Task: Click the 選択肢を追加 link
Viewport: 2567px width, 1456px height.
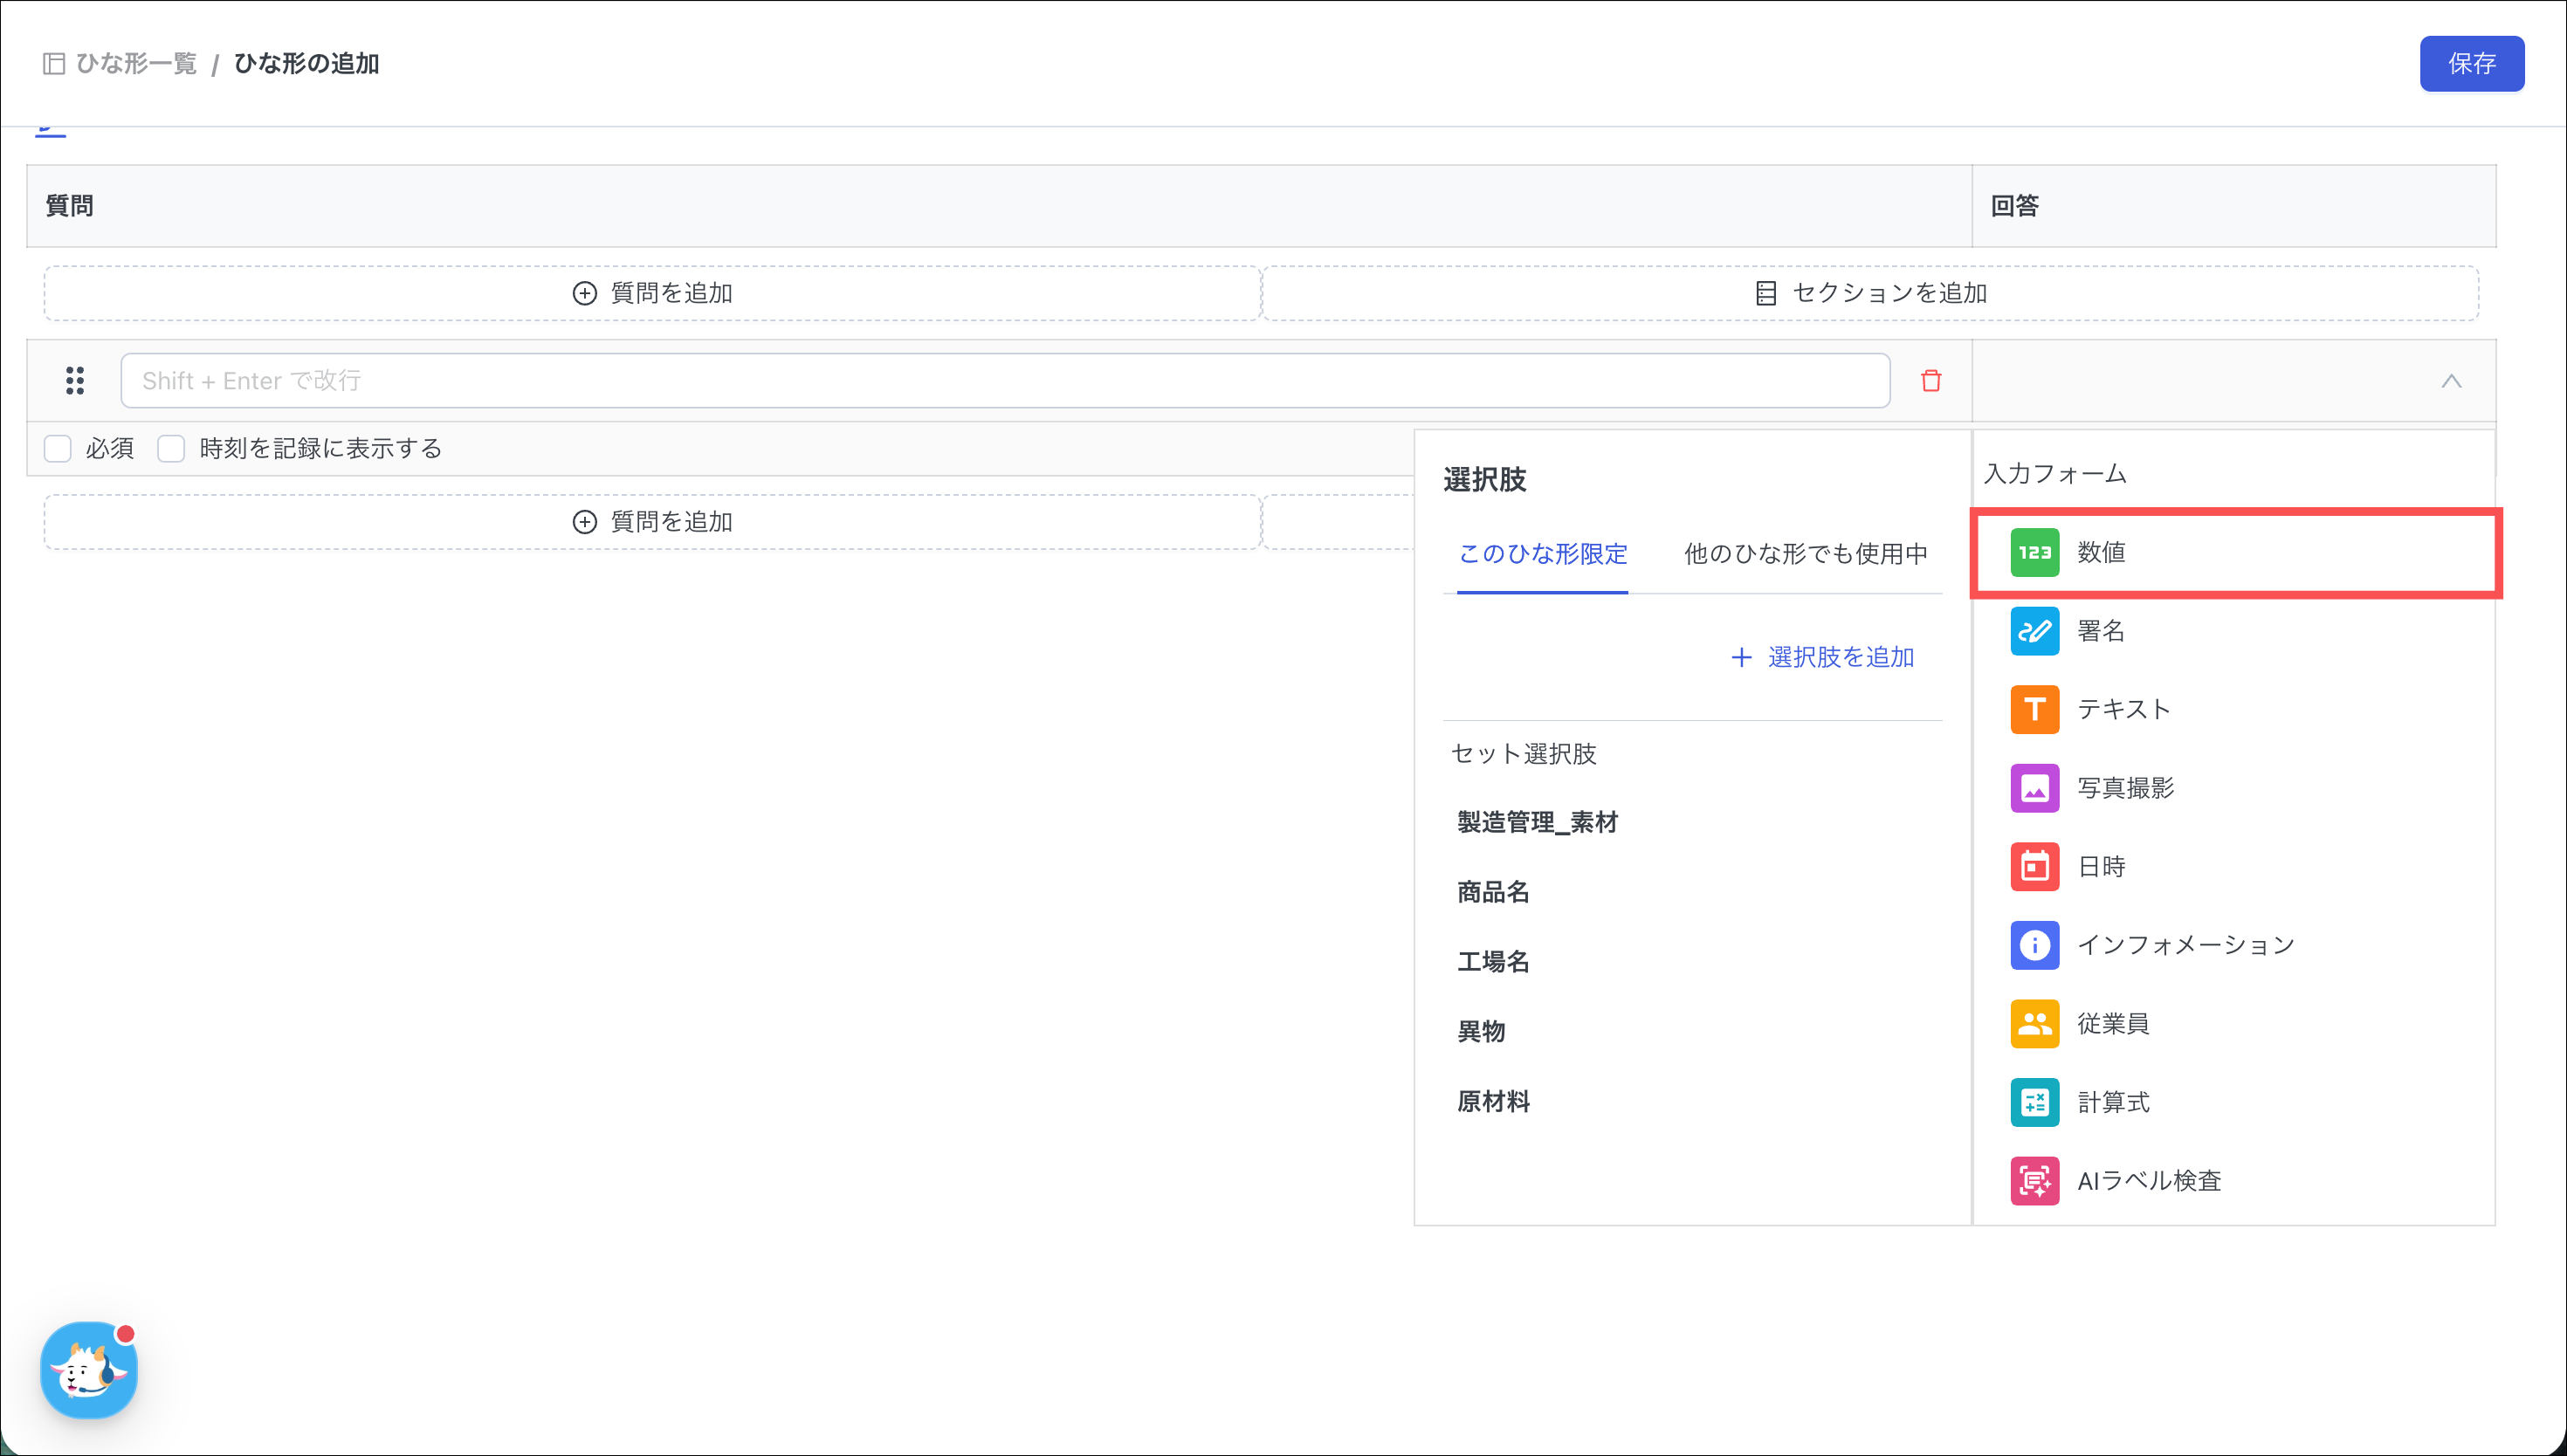Action: (1823, 657)
